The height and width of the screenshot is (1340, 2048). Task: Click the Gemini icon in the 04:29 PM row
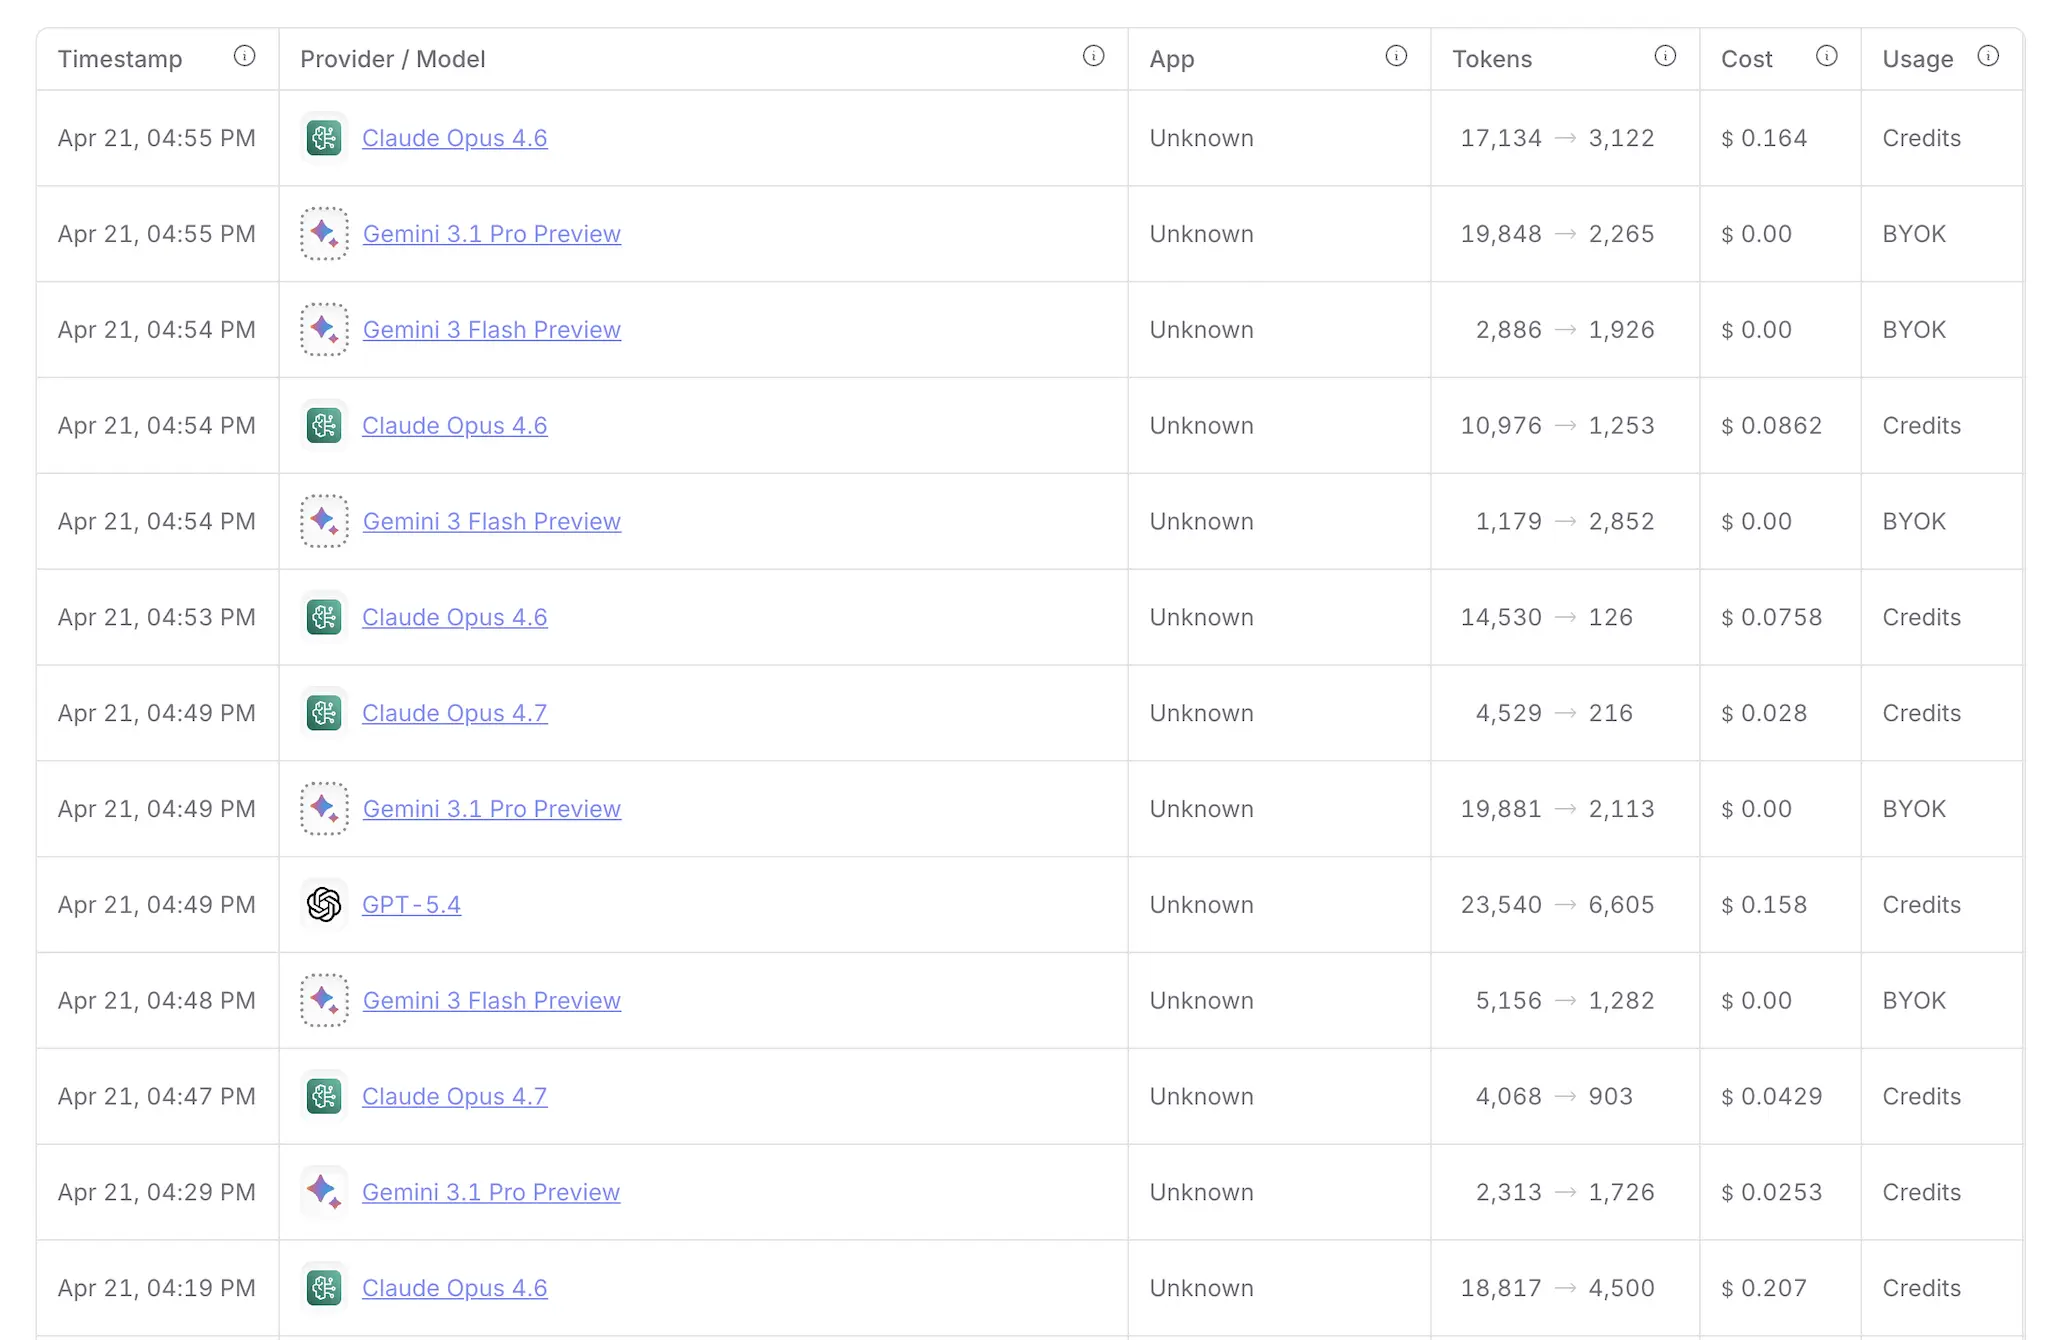[x=324, y=1192]
